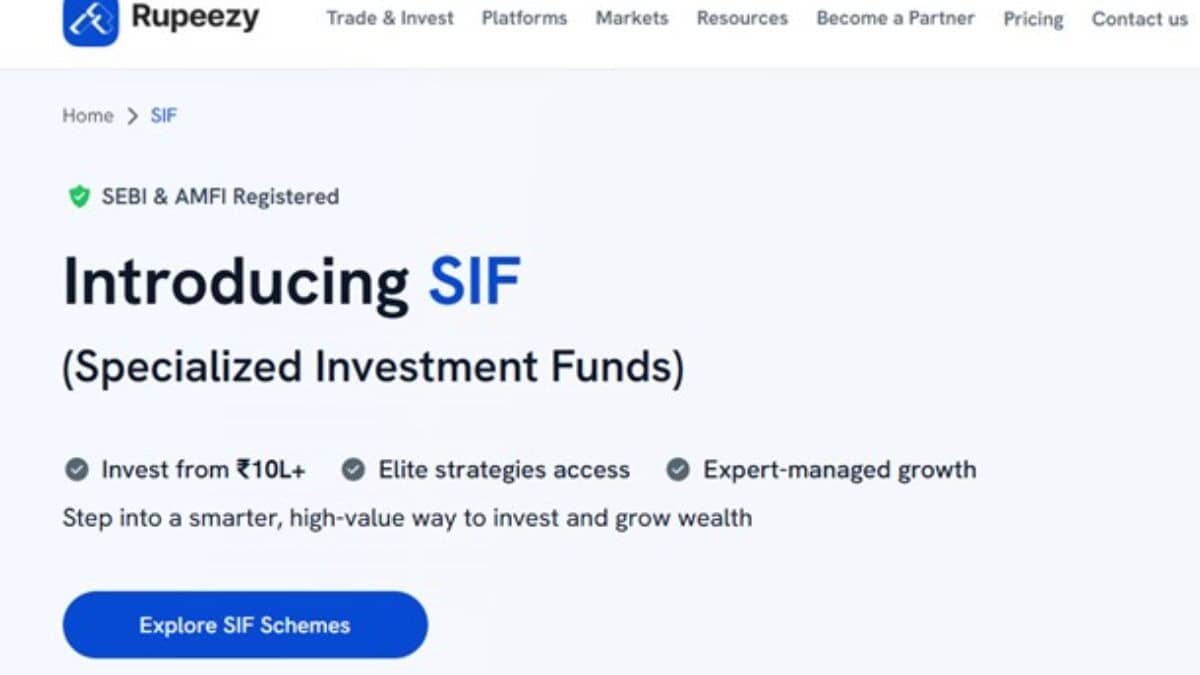The width and height of the screenshot is (1200, 675).
Task: Go to Home via the breadcrumb
Action: 87,115
